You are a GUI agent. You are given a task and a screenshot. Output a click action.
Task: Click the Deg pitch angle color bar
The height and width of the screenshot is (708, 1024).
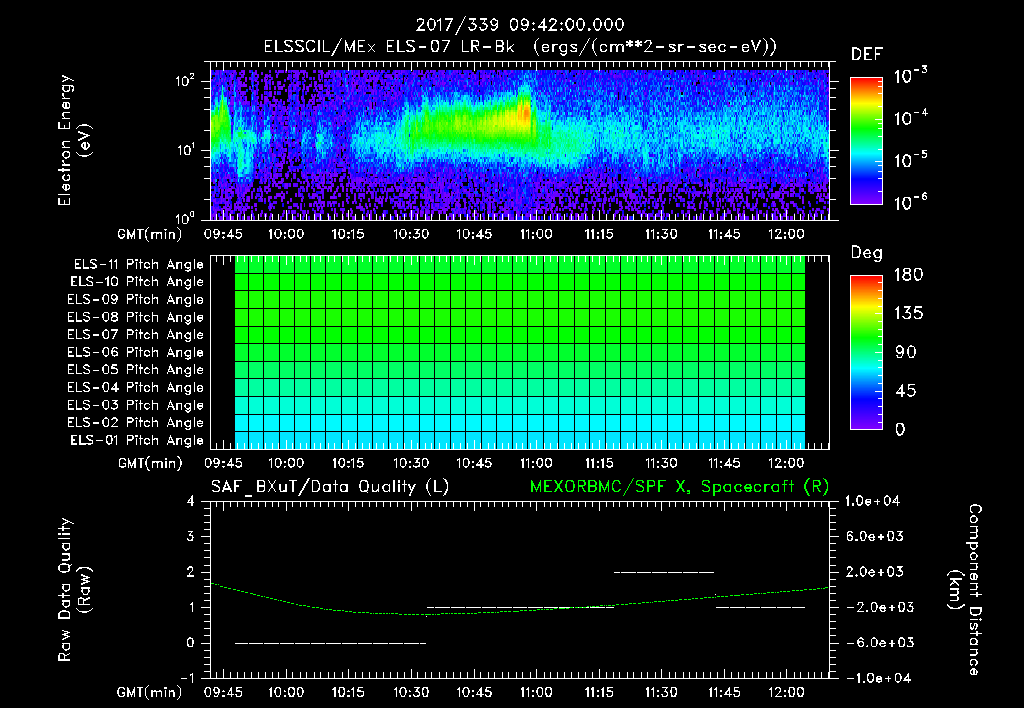[x=866, y=352]
